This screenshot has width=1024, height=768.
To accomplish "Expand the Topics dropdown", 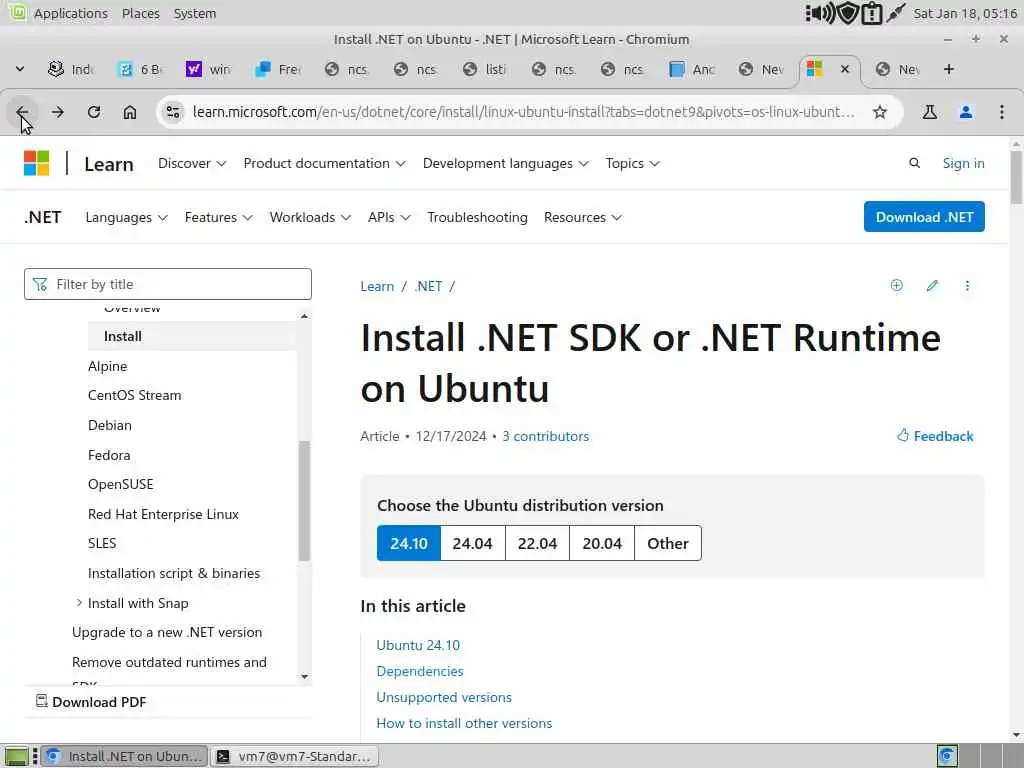I will coord(632,163).
